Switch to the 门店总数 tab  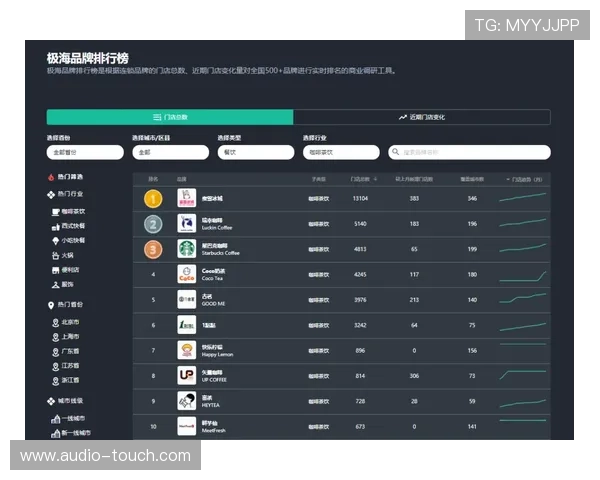pos(170,117)
